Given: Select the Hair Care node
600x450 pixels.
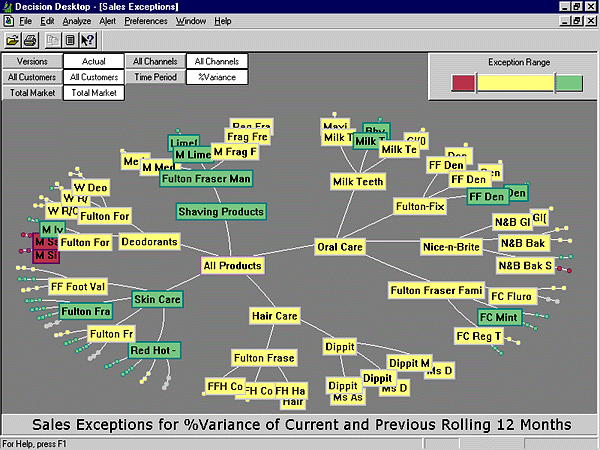Looking at the screenshot, I should 275,316.
